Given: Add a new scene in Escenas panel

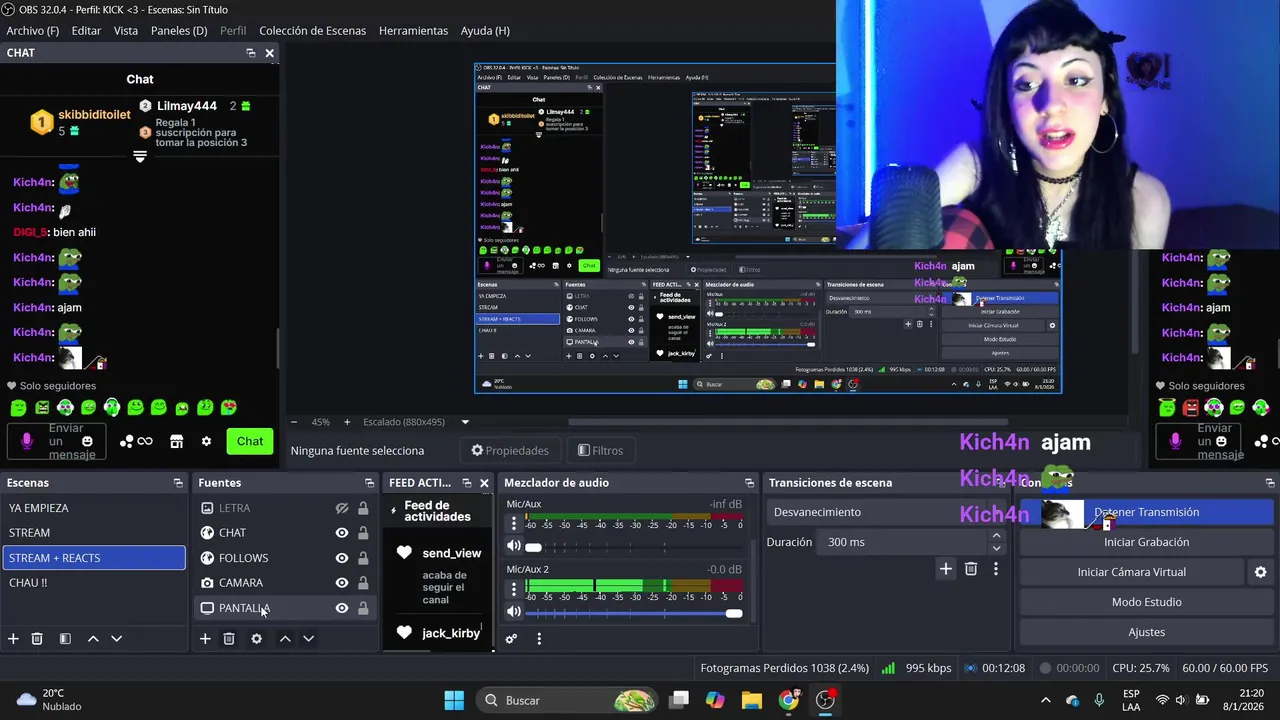Looking at the screenshot, I should pos(13,638).
